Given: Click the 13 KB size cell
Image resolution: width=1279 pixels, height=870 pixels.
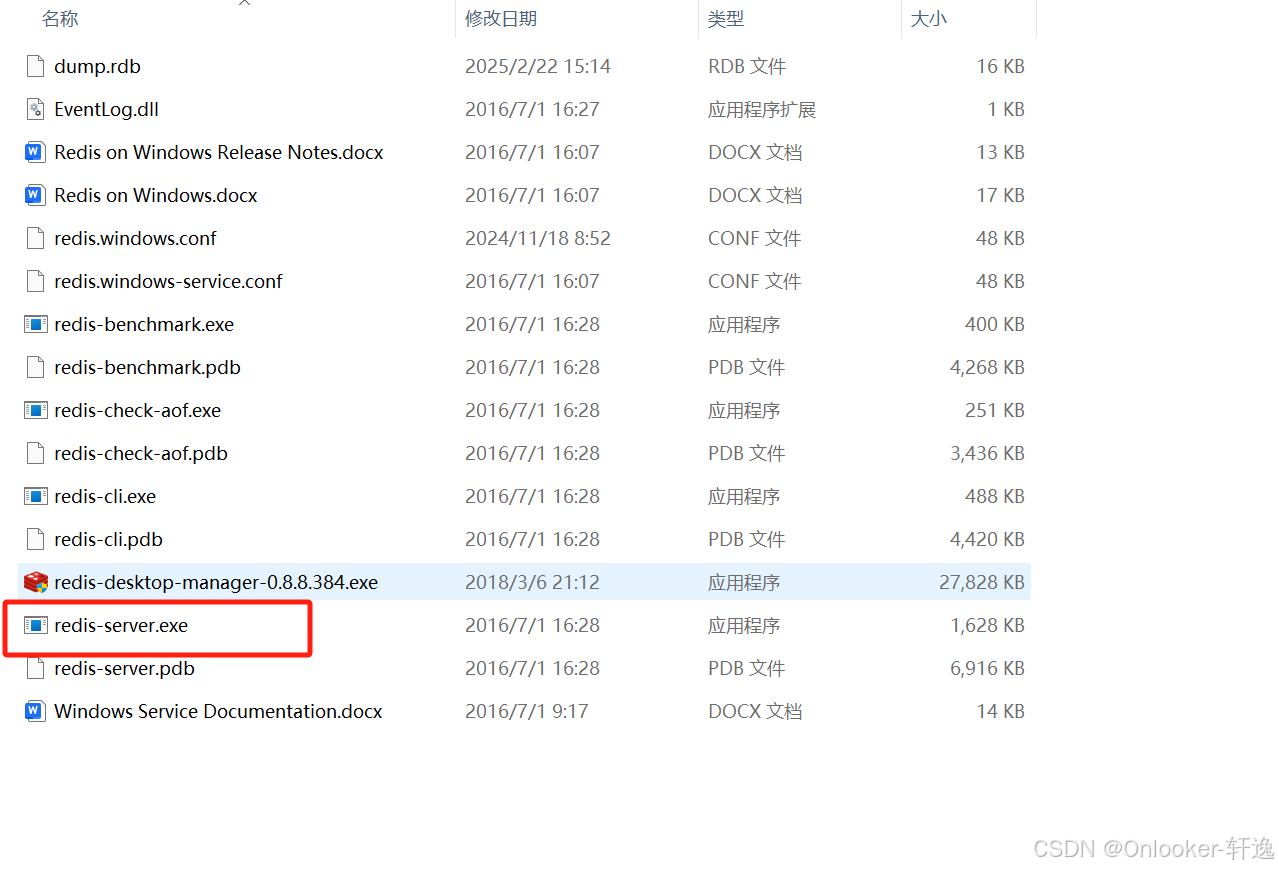Looking at the screenshot, I should (x=1001, y=153).
